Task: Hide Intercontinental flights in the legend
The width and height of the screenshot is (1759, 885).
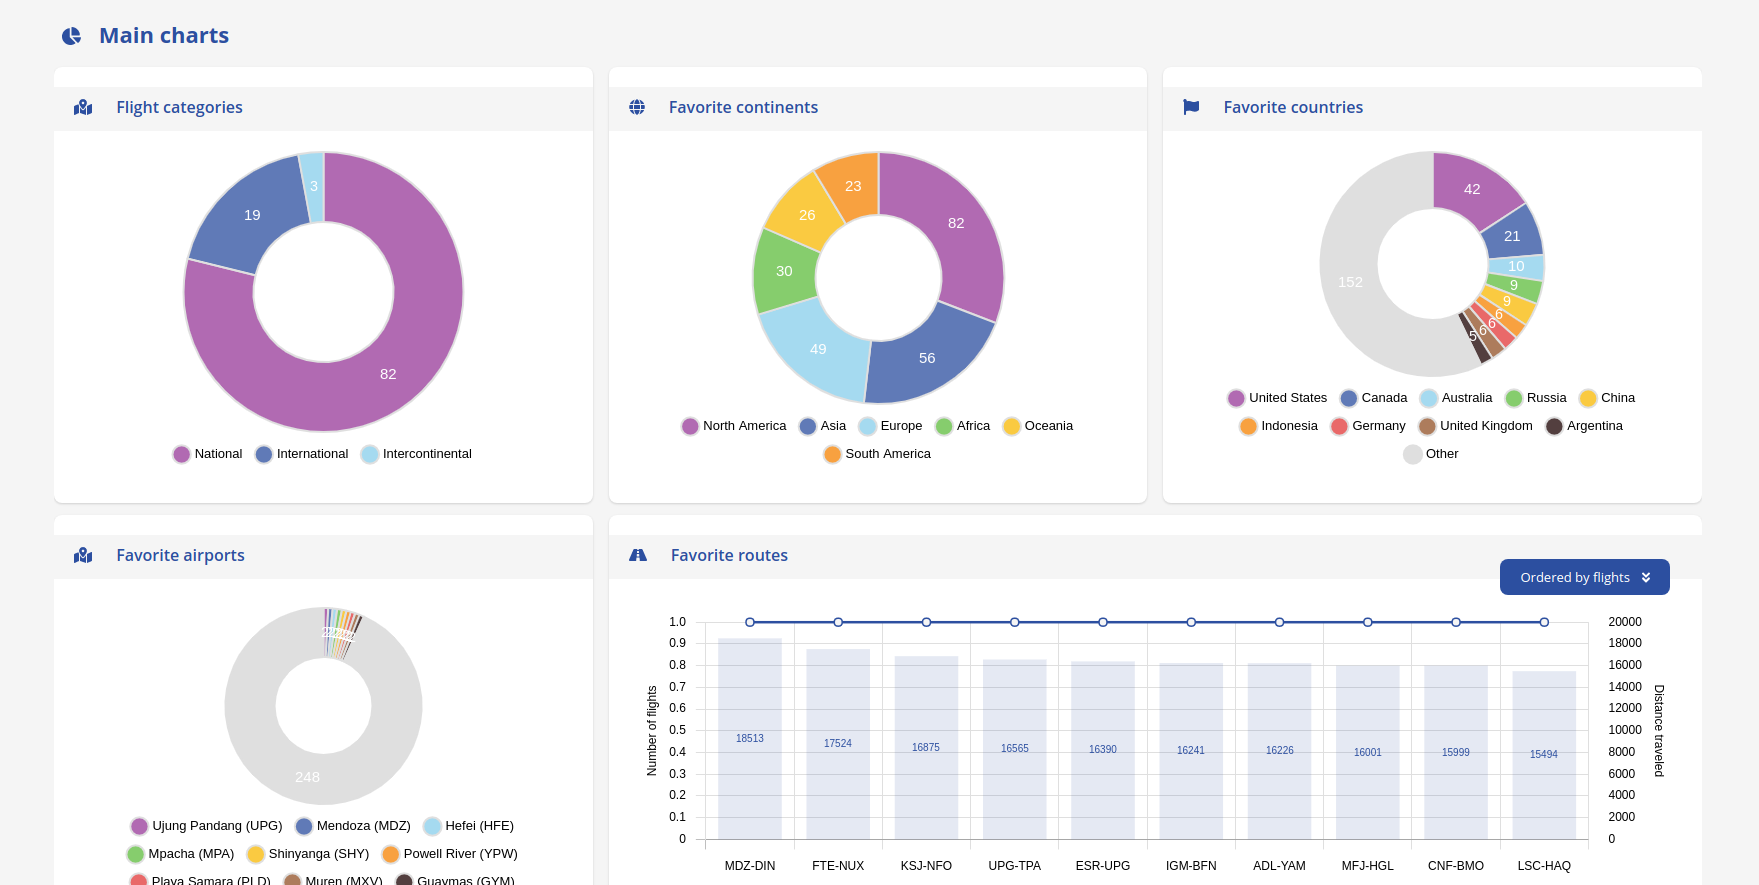Action: 416,454
